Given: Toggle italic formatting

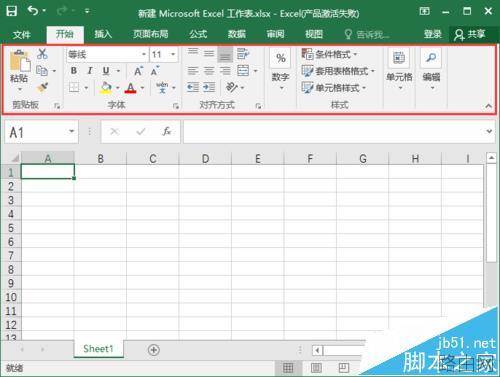Looking at the screenshot, I should [x=90, y=71].
